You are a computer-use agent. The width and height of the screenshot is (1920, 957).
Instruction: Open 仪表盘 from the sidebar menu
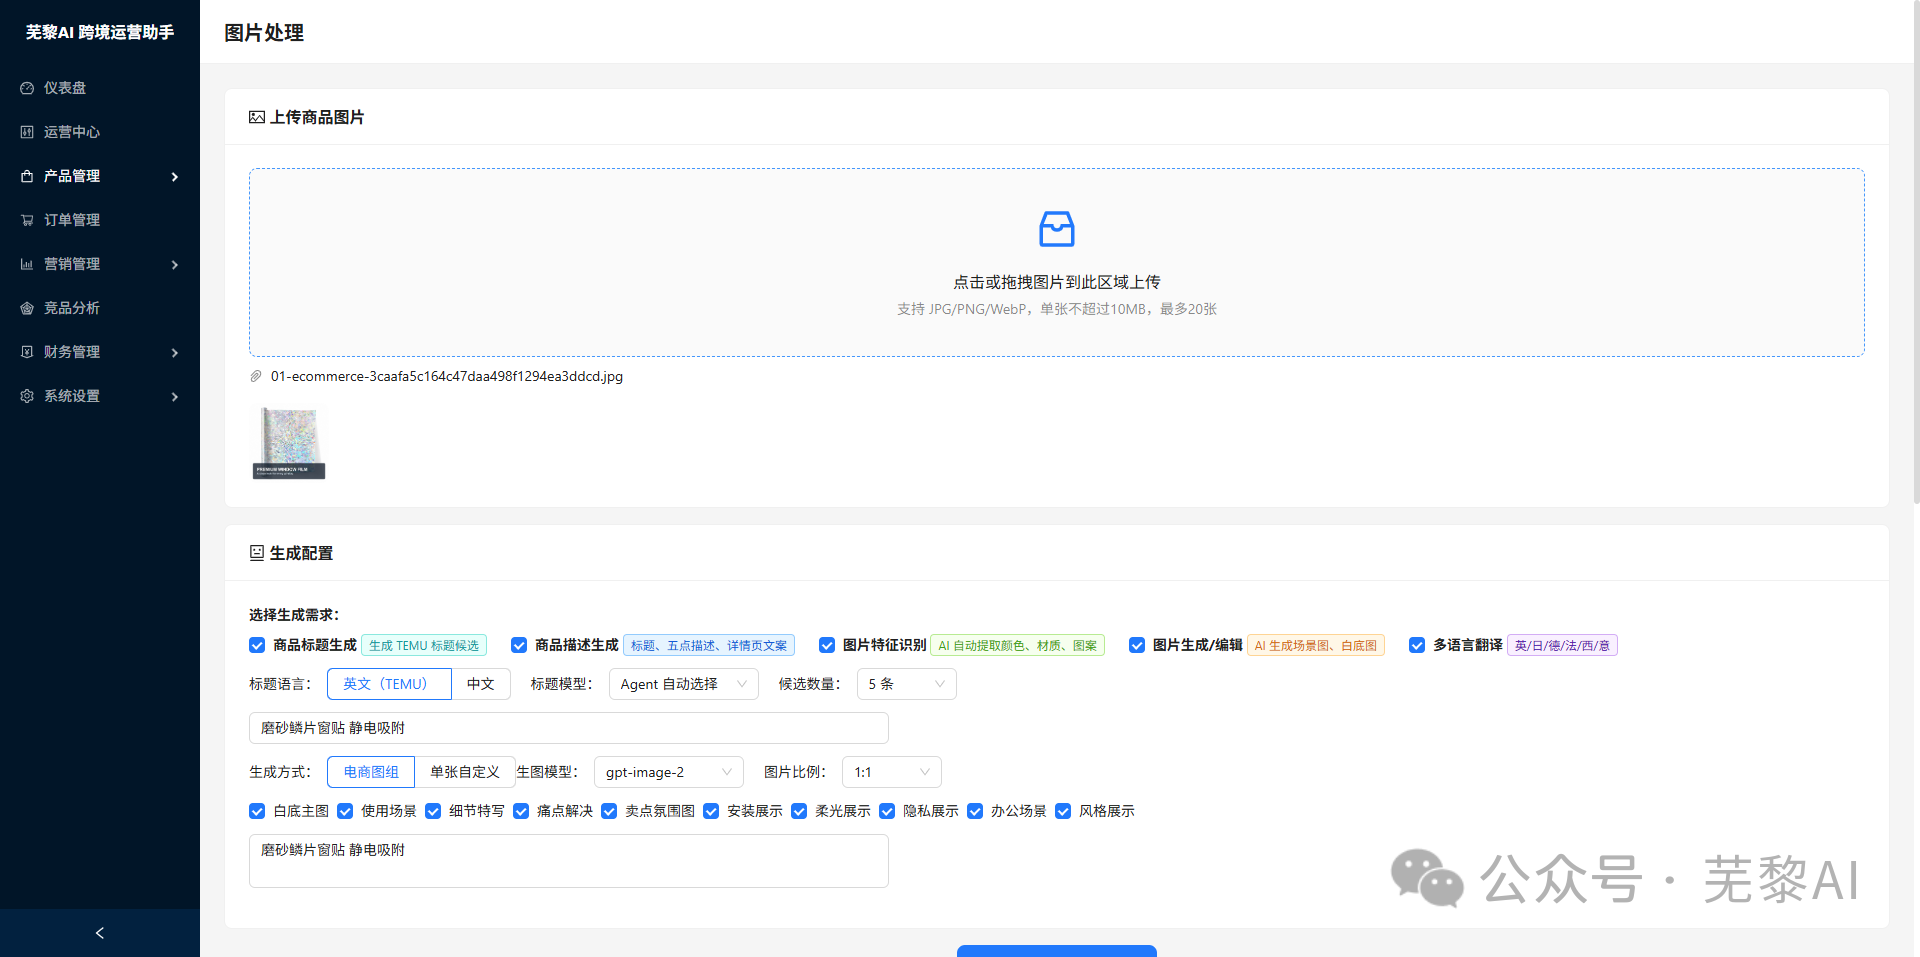(x=100, y=88)
